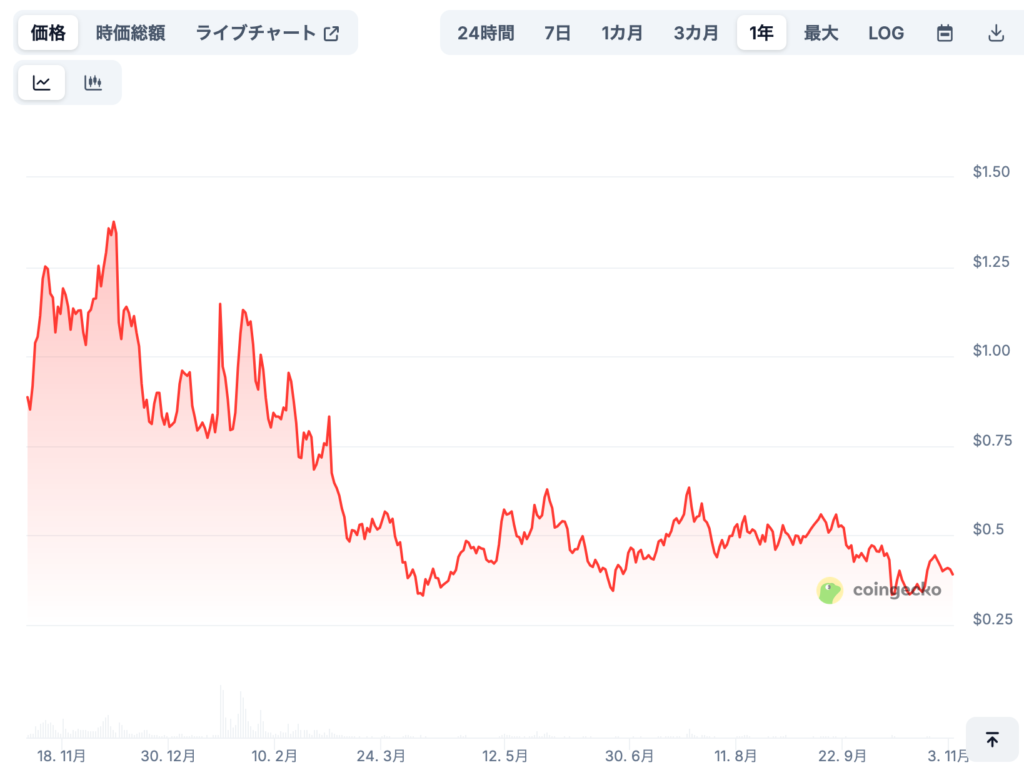Click the external link icon next to ライブチャート
This screenshot has width=1024, height=780.
(x=331, y=32)
